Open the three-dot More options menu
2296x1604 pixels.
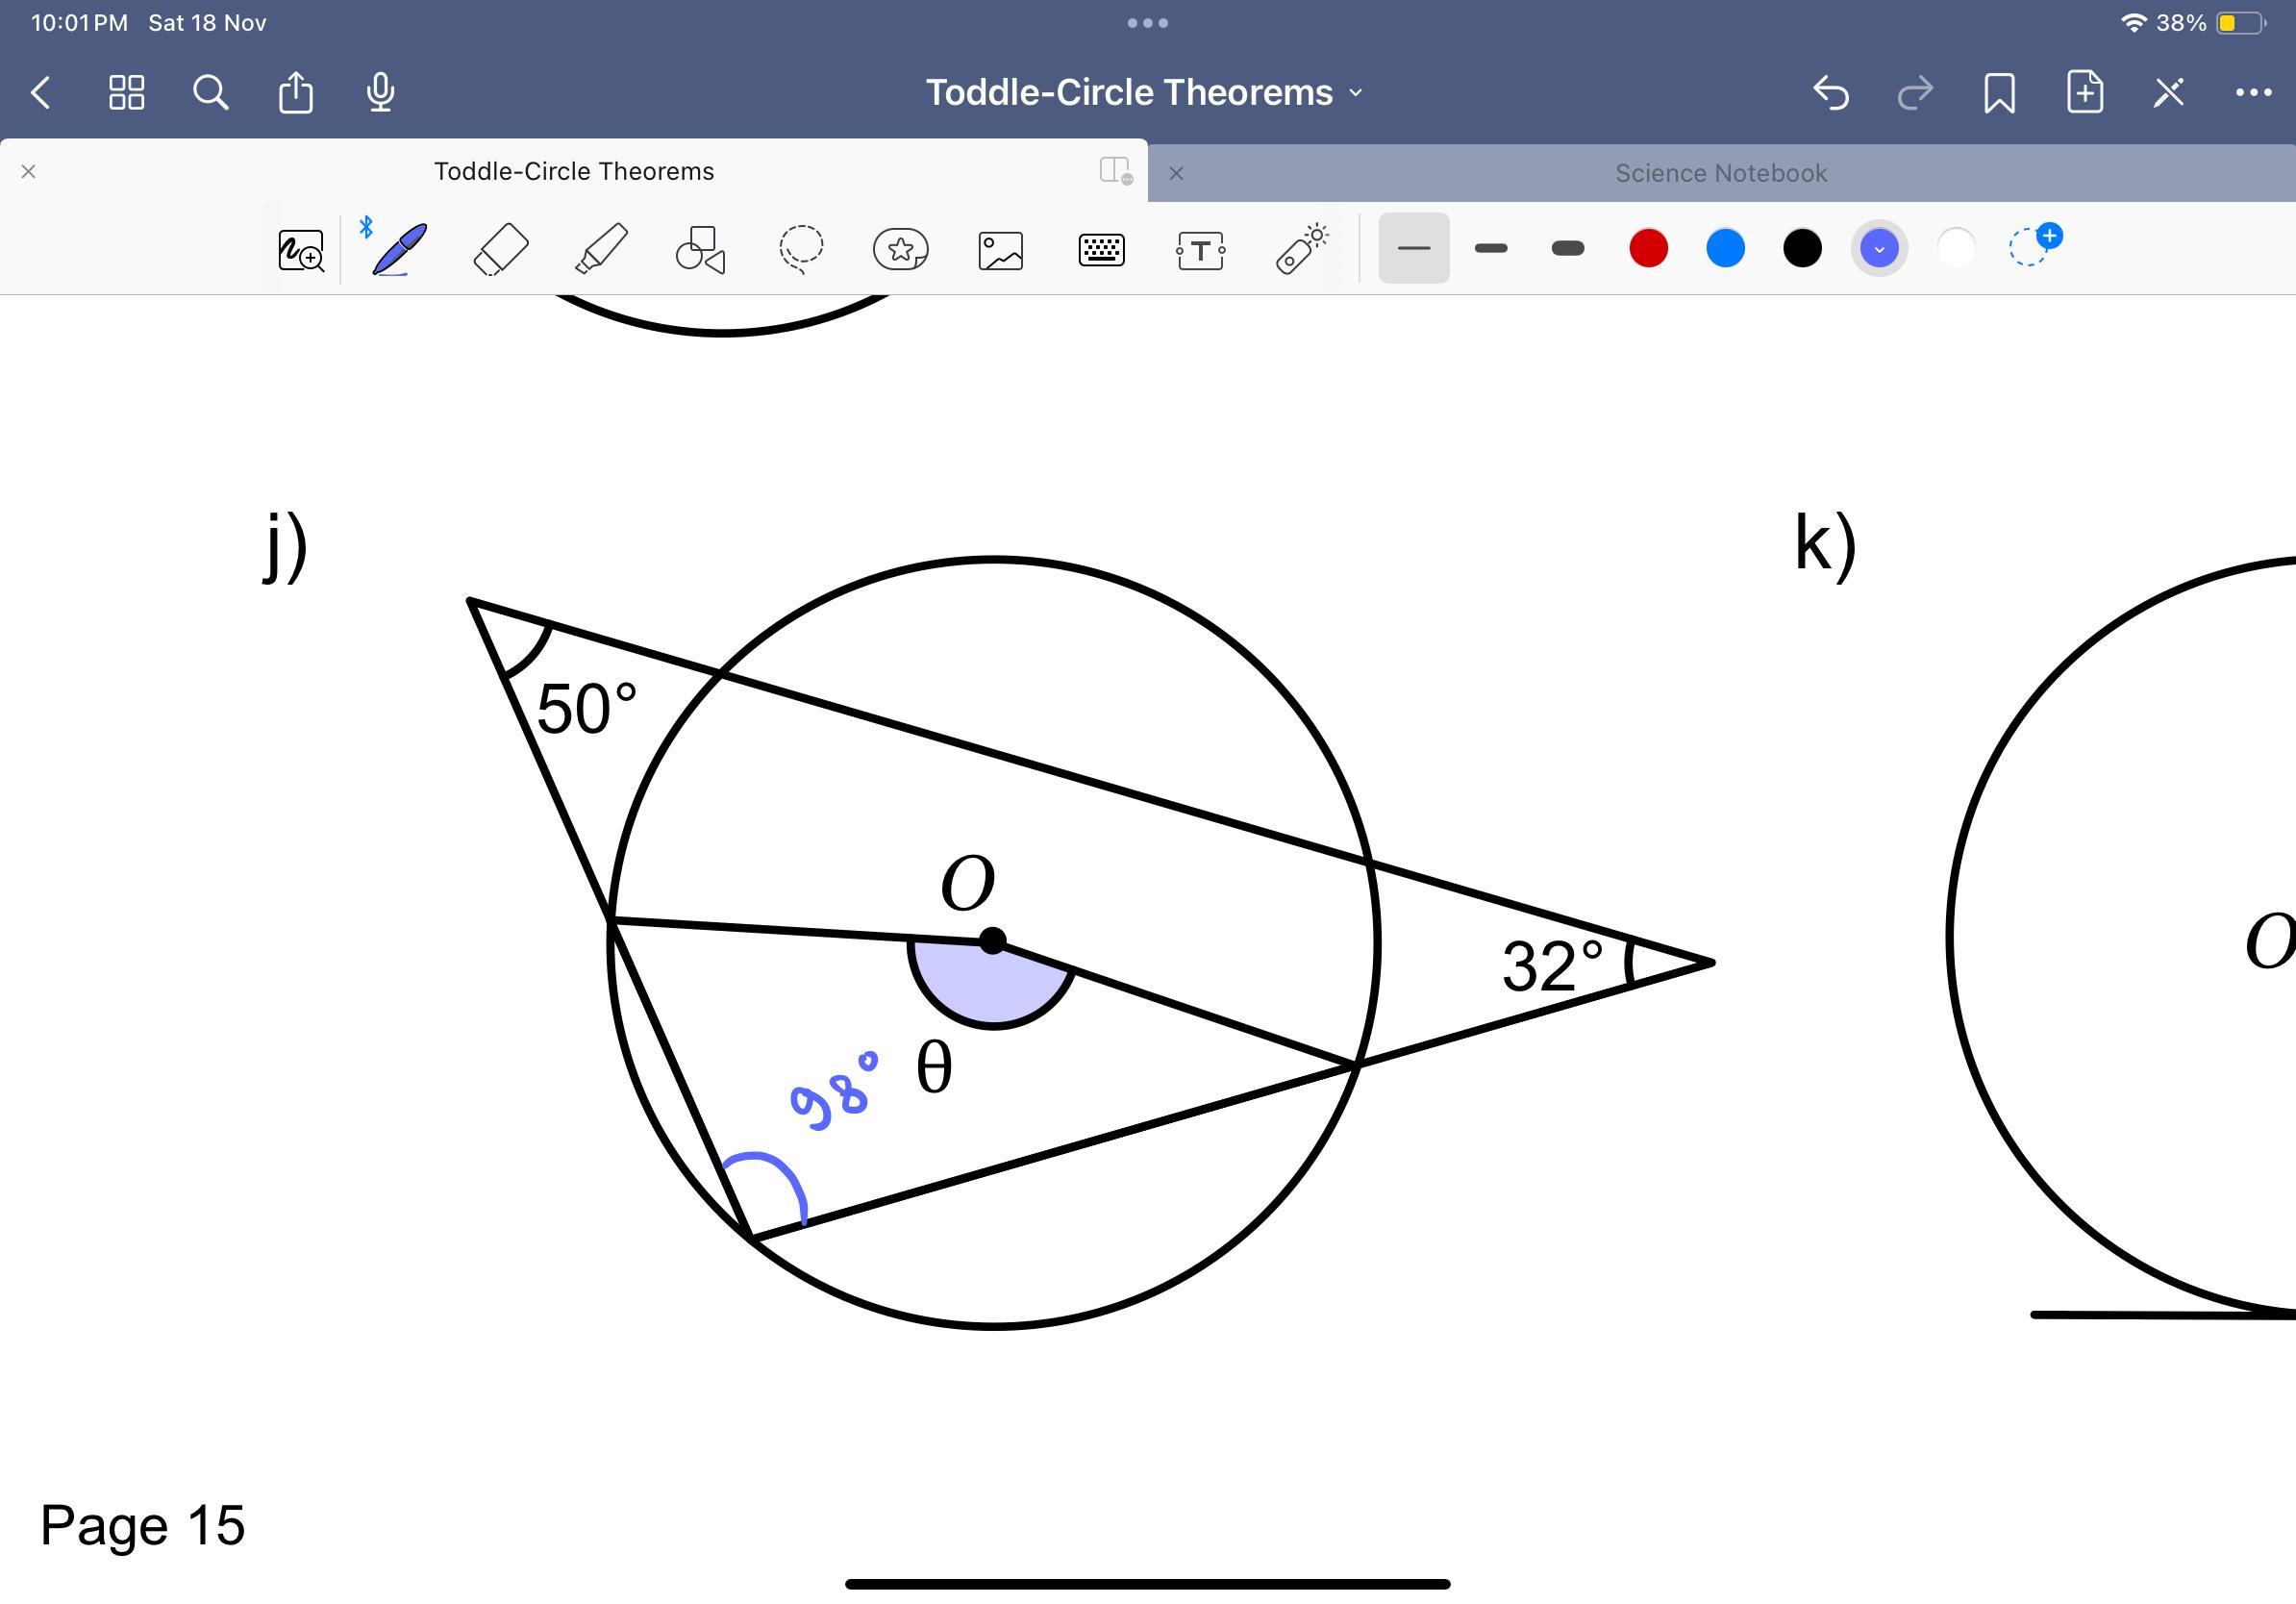click(x=2252, y=92)
